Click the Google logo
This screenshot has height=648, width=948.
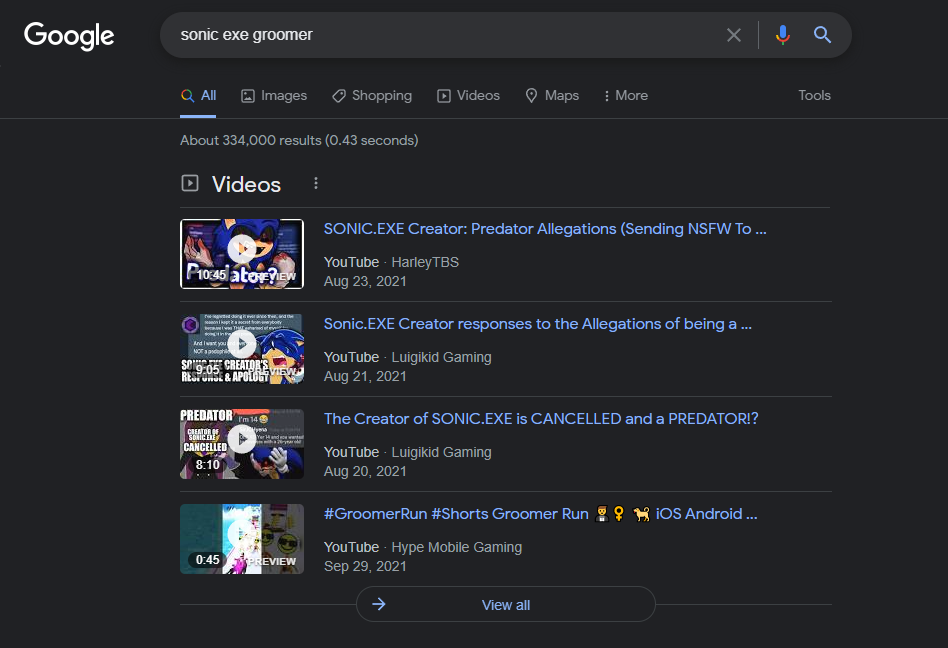point(69,36)
